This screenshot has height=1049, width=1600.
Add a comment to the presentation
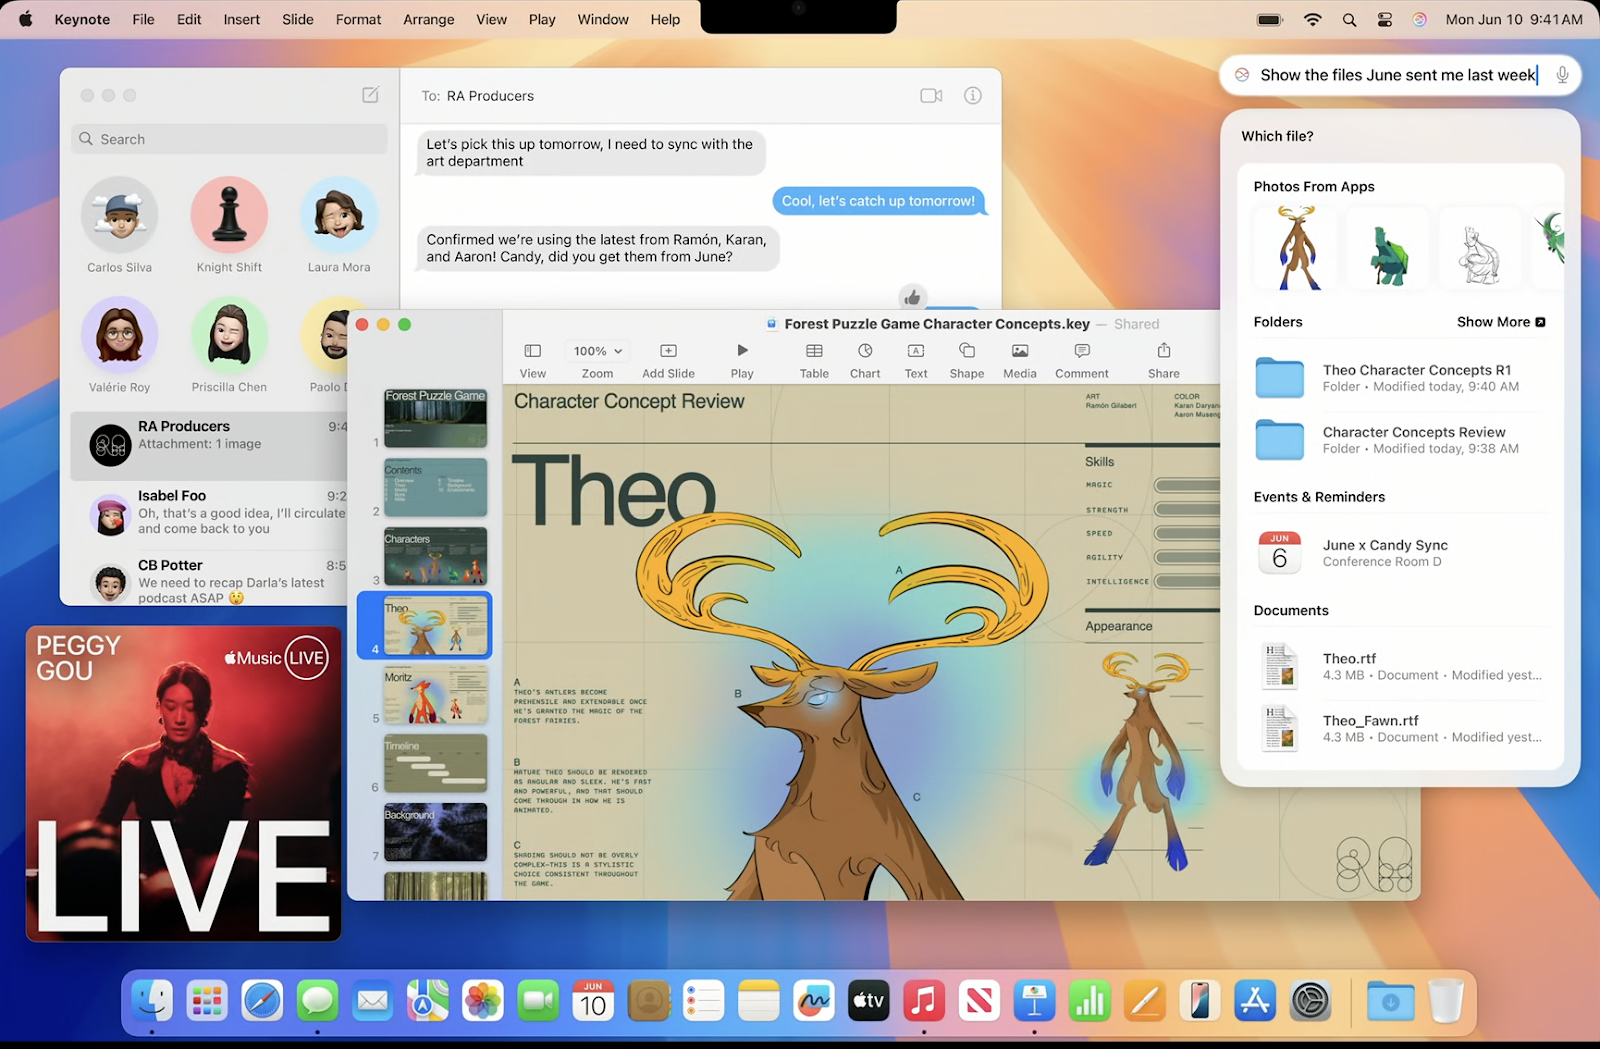tap(1081, 357)
